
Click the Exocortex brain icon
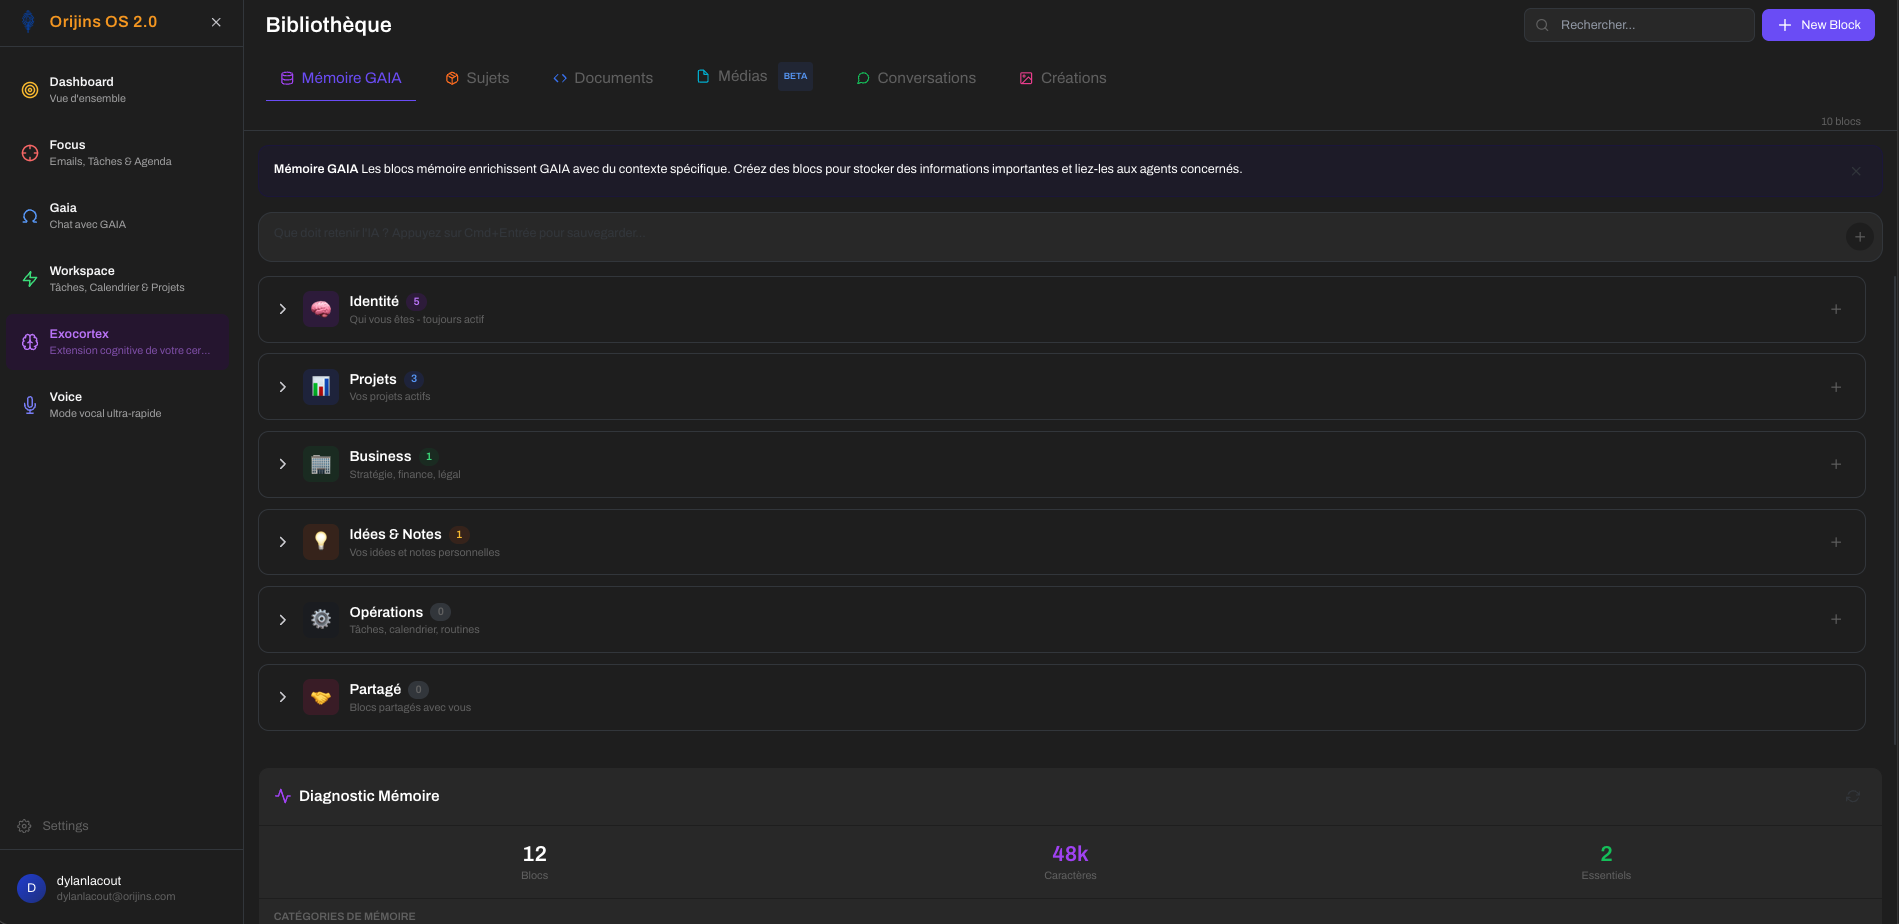[x=29, y=341]
